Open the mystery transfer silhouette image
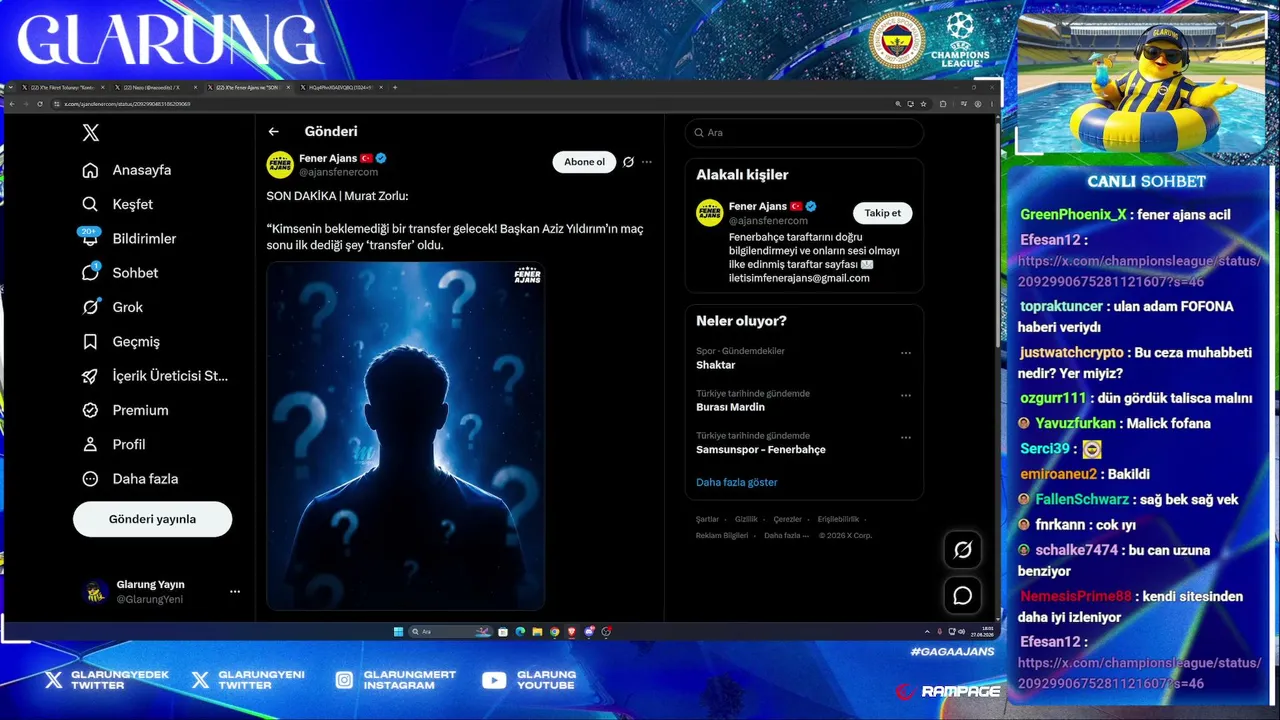 [x=406, y=436]
